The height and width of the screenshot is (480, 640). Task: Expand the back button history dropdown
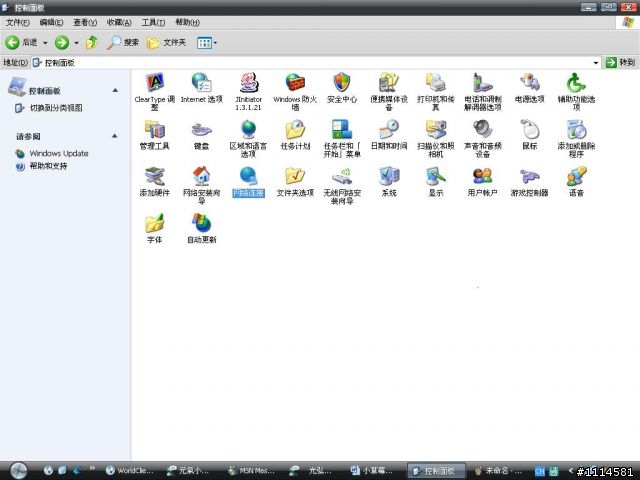(45, 42)
